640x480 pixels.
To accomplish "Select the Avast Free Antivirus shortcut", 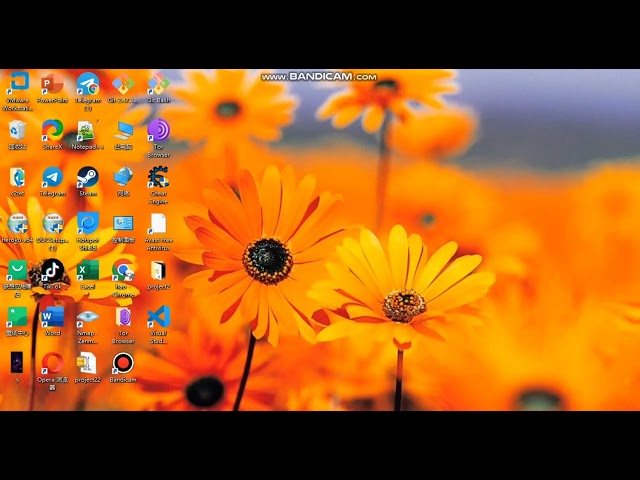I will tap(158, 232).
